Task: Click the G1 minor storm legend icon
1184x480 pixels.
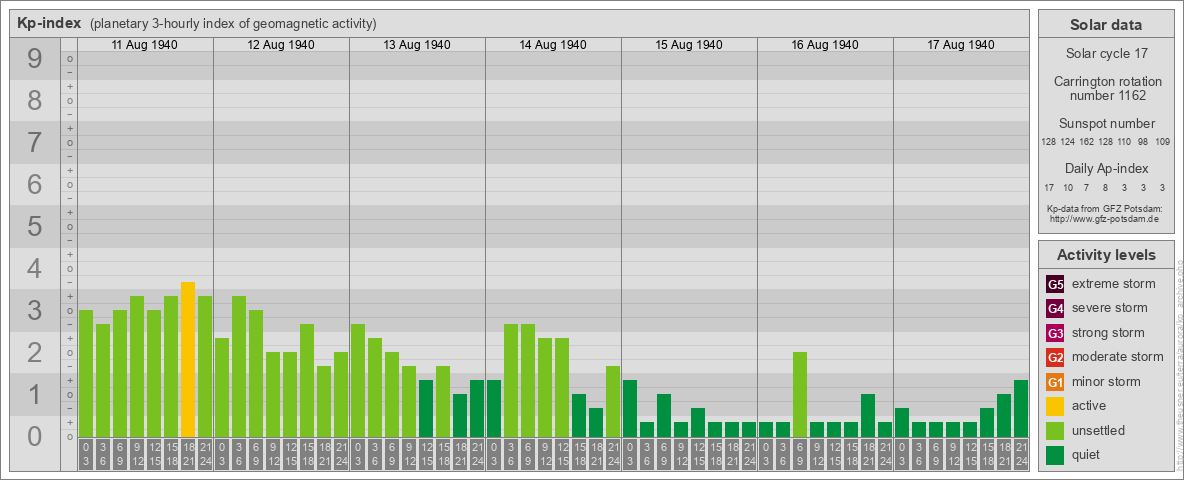Action: click(1055, 382)
